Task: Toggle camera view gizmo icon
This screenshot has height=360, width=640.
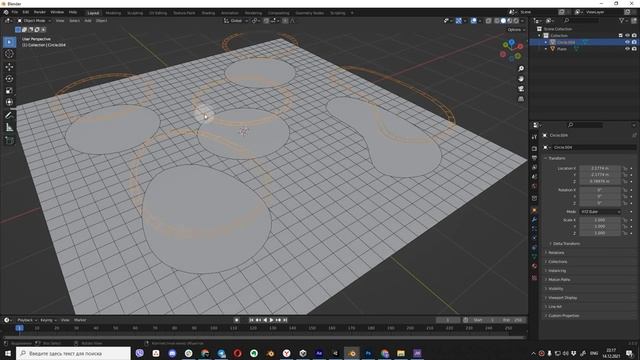Action: coord(521,89)
